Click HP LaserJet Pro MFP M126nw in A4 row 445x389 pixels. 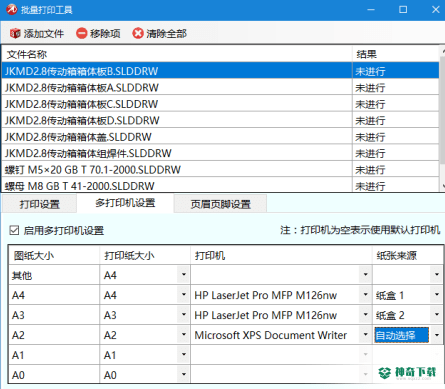point(266,295)
